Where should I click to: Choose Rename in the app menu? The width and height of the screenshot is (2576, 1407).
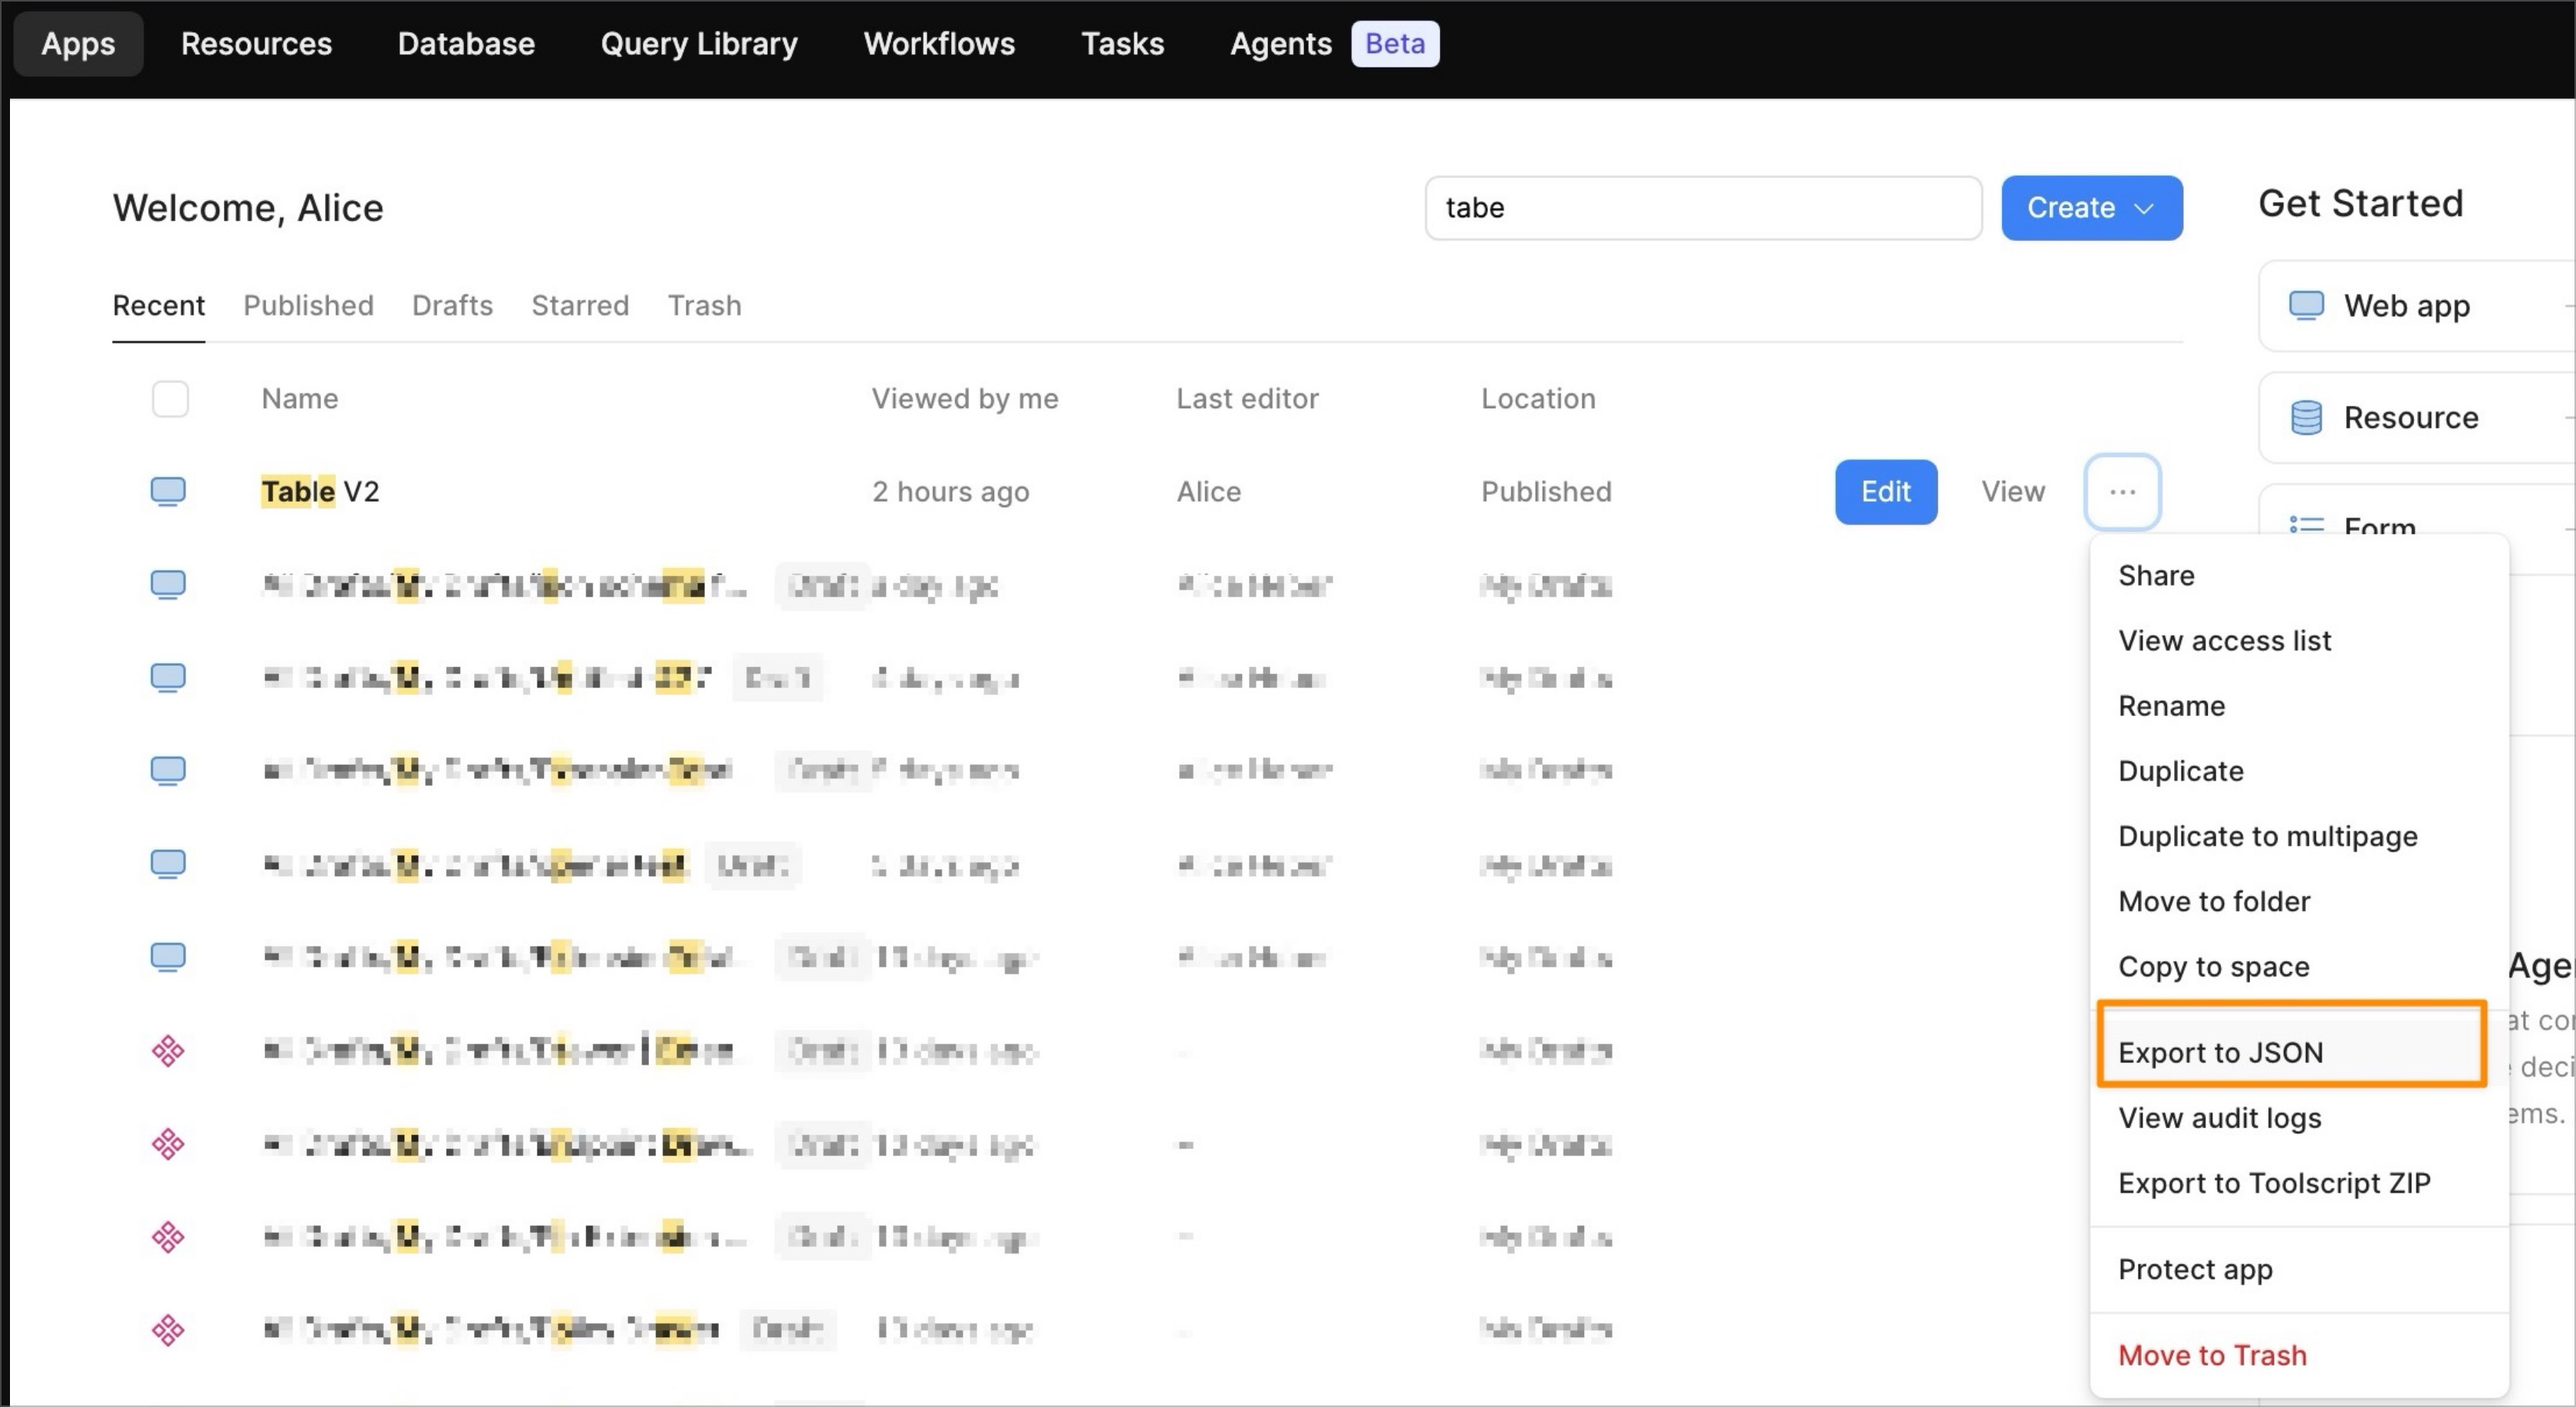coord(2298,706)
